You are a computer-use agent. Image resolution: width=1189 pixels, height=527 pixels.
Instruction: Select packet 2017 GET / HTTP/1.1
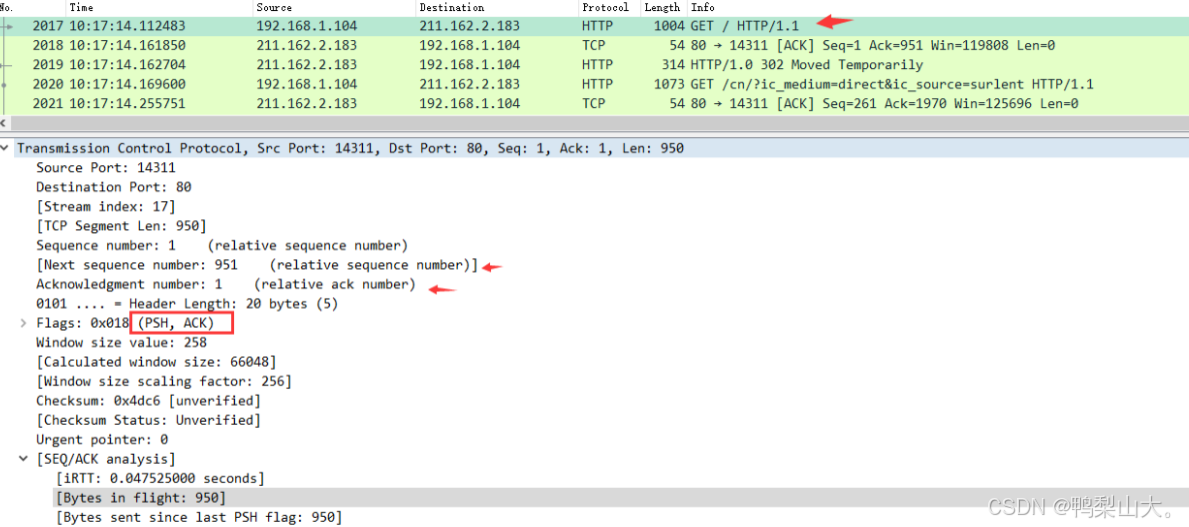click(594, 26)
